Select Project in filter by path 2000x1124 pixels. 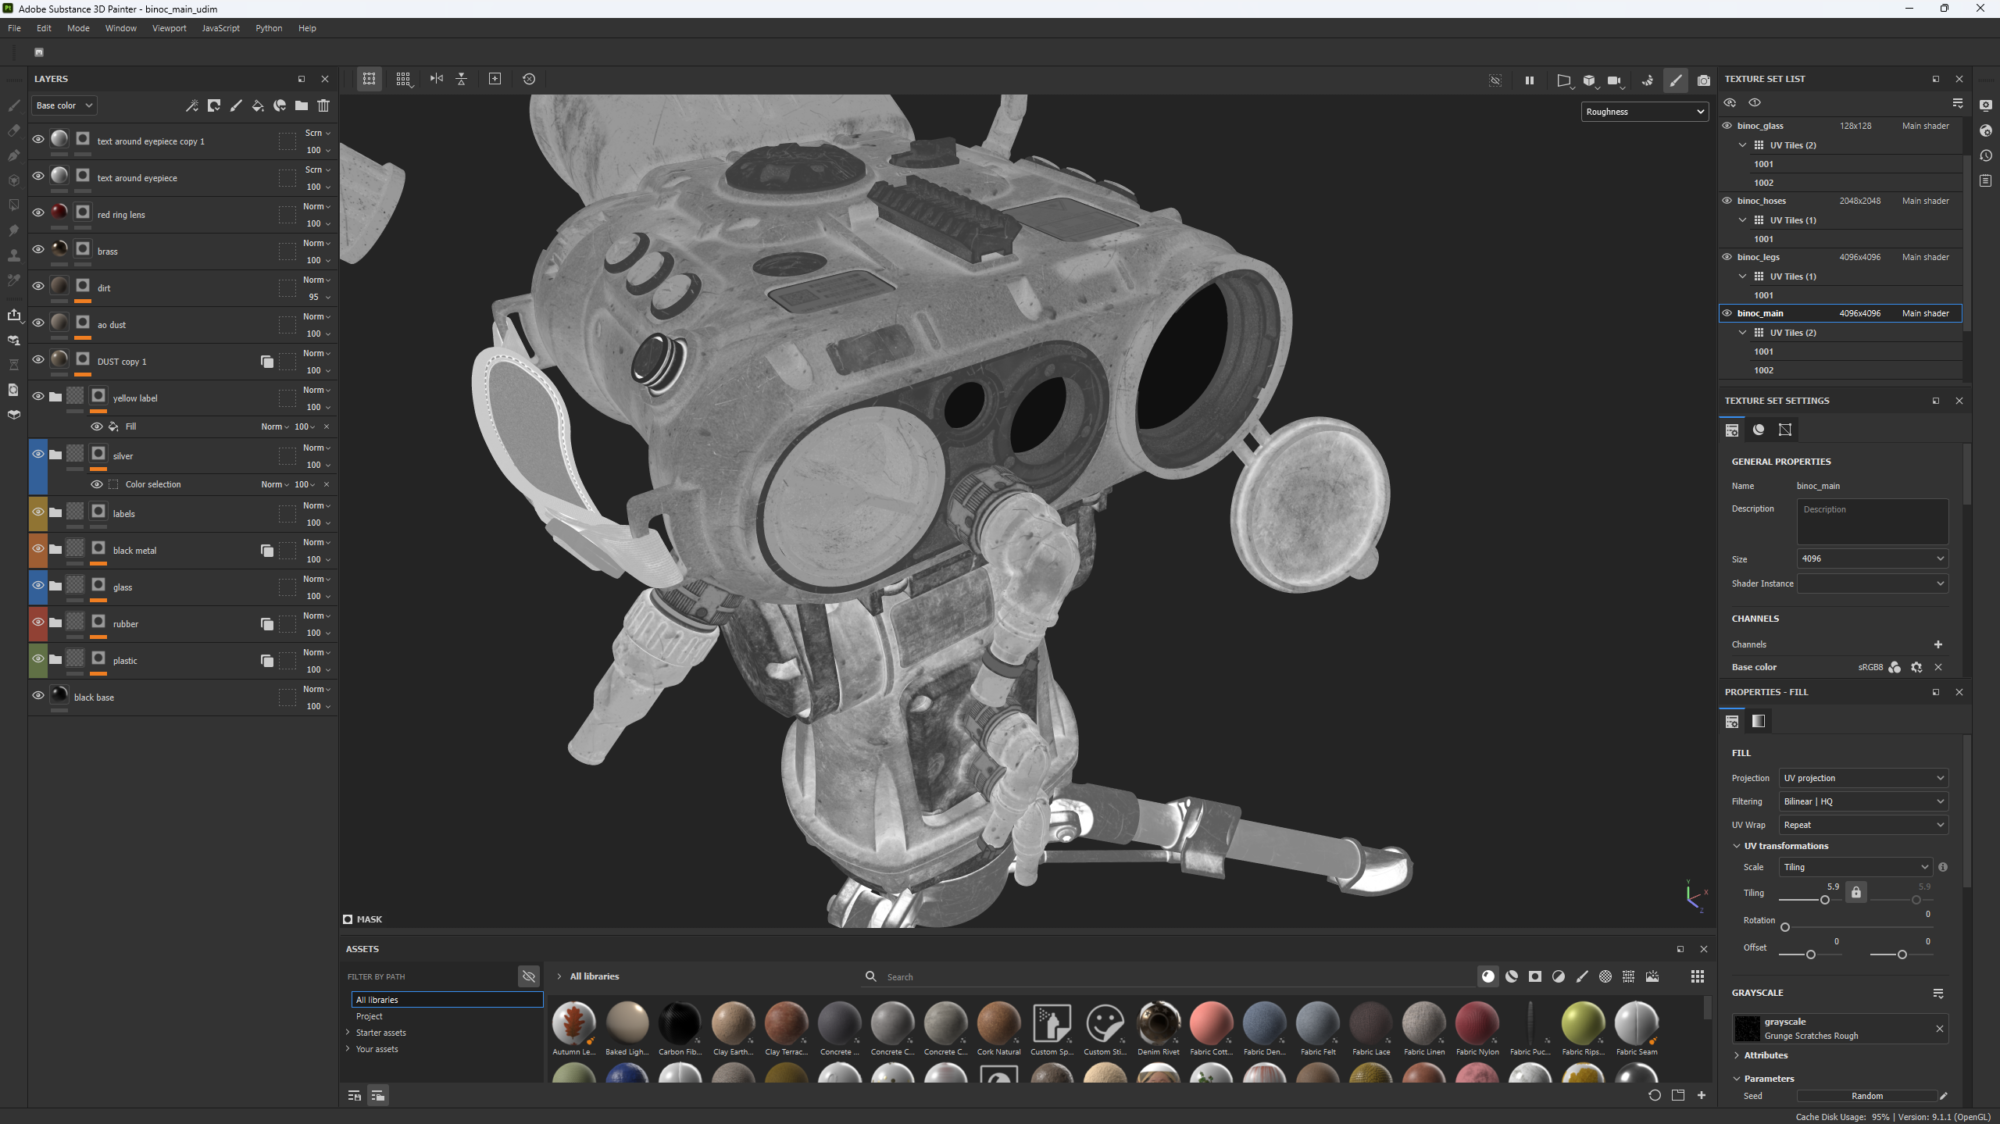coord(369,1016)
